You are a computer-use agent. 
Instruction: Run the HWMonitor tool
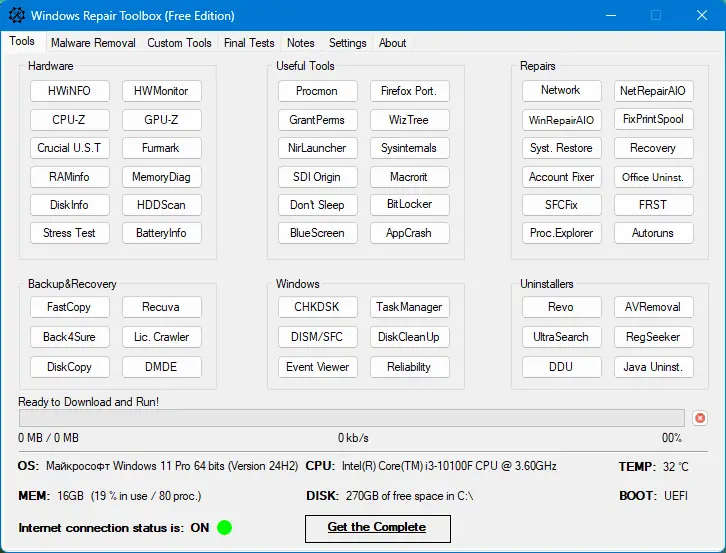(162, 91)
